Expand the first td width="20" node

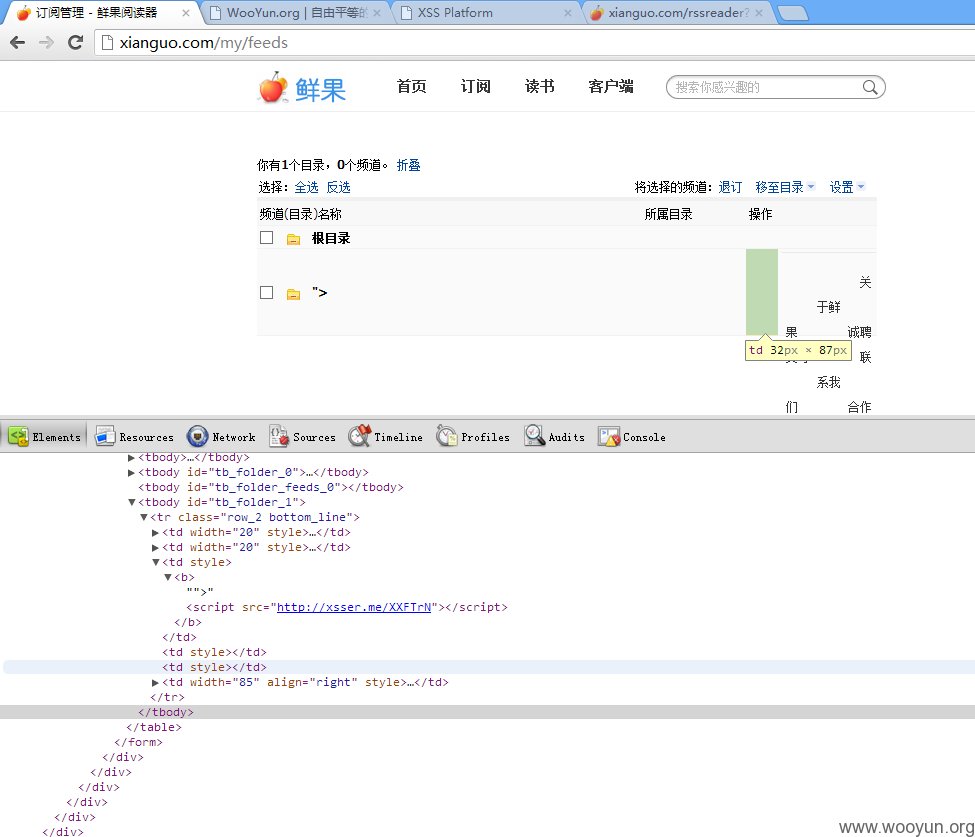click(155, 532)
